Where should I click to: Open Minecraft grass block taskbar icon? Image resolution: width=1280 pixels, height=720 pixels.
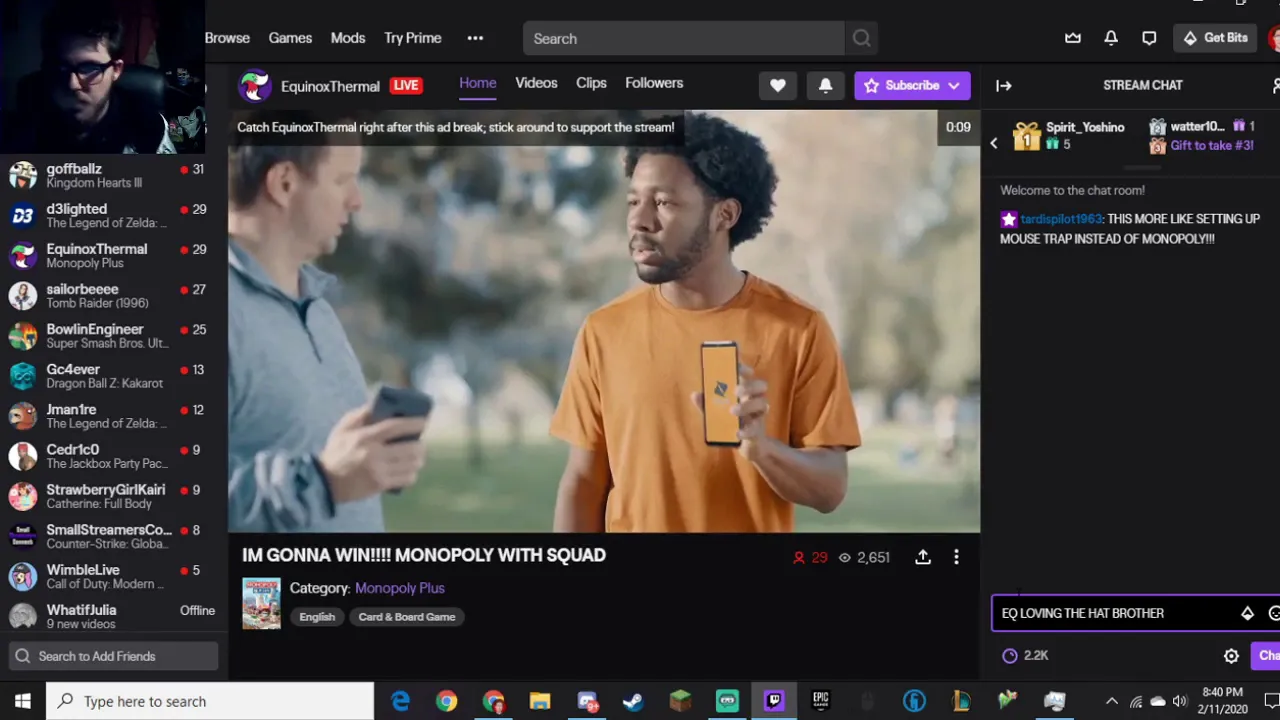pyautogui.click(x=680, y=701)
